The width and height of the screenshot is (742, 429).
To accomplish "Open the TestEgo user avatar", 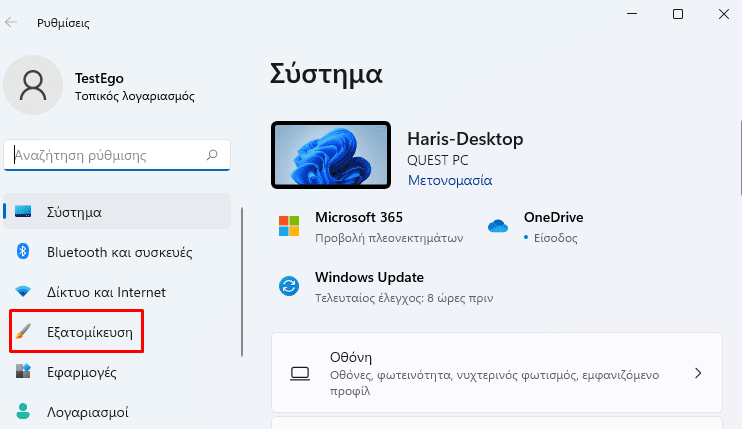I will tap(33, 85).
